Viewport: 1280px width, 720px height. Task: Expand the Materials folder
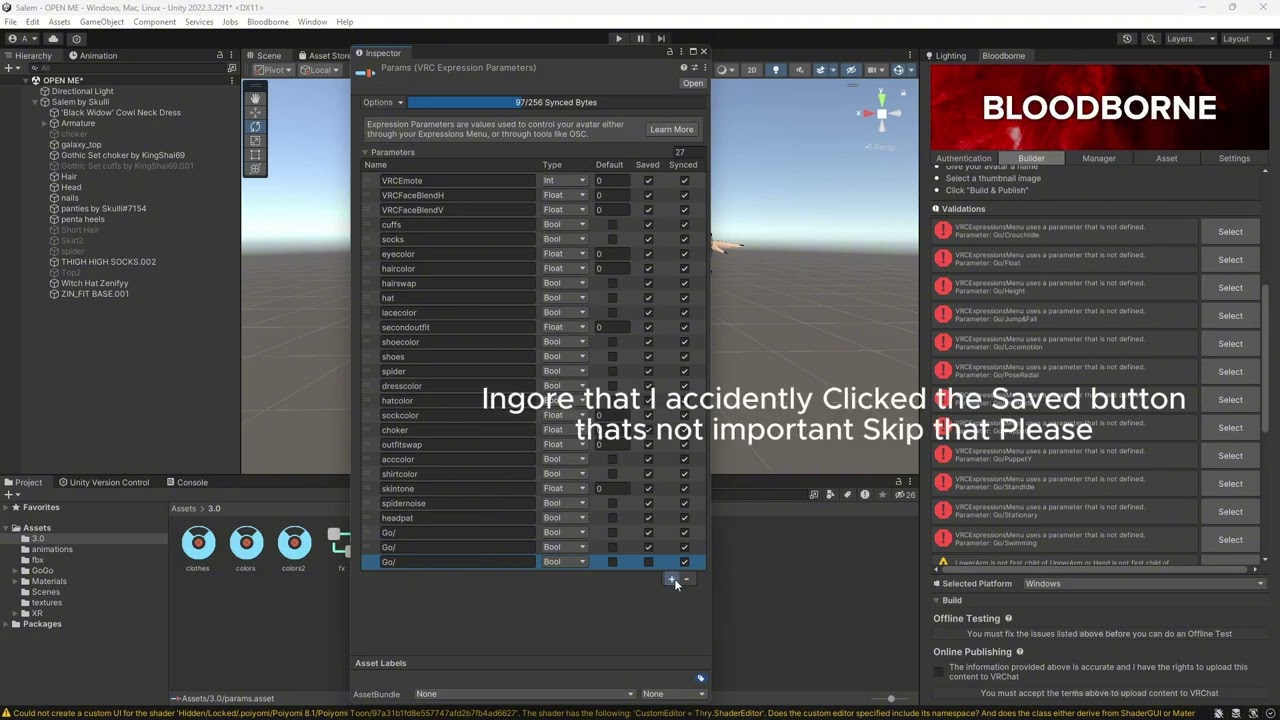[16, 581]
